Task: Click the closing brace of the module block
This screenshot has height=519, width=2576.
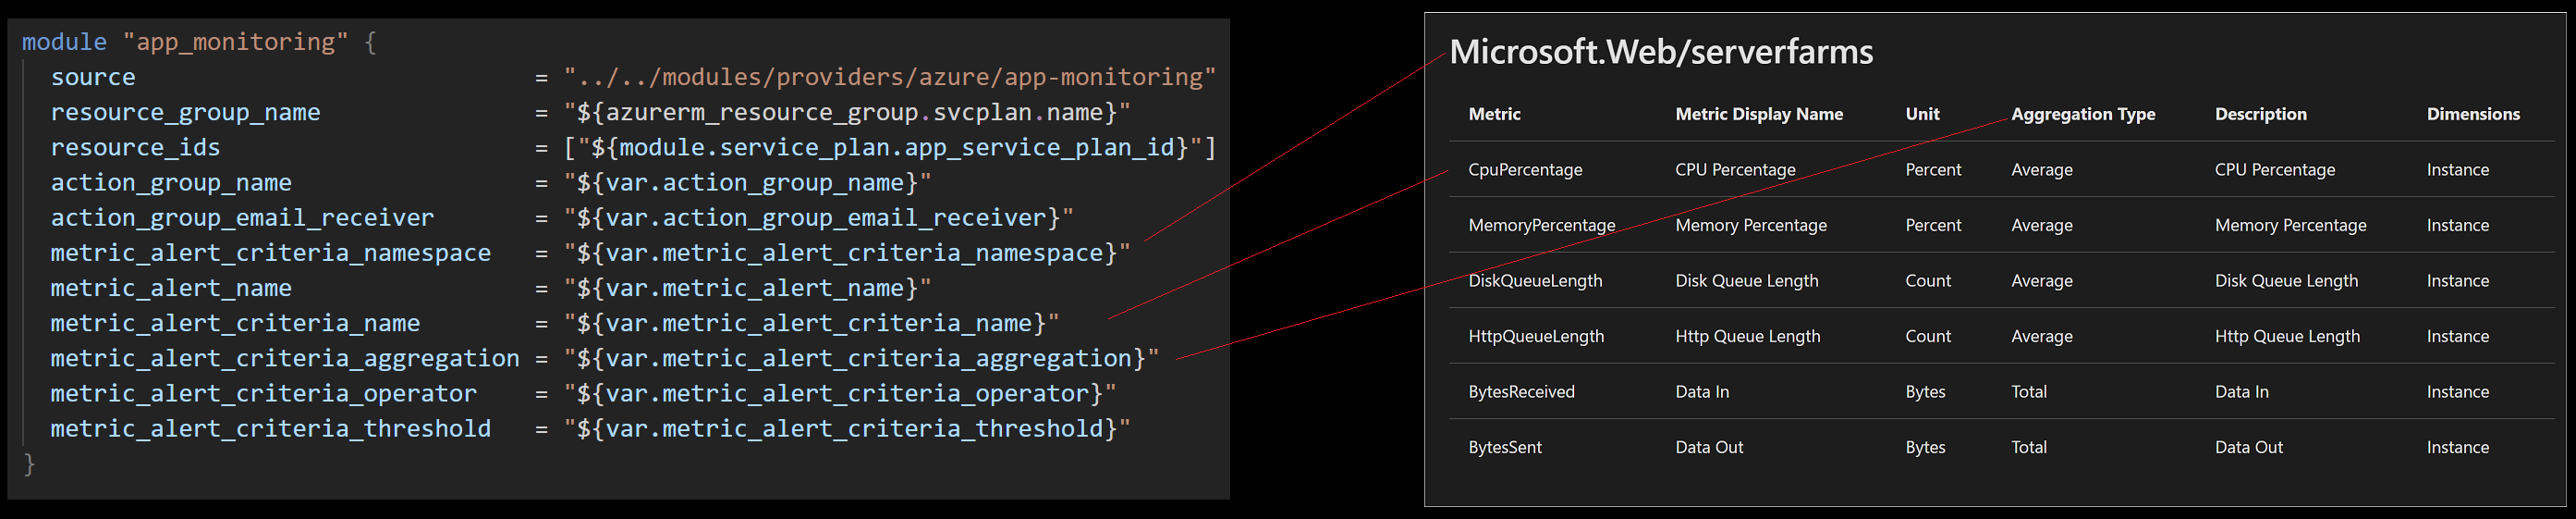Action: pyautogui.click(x=29, y=464)
